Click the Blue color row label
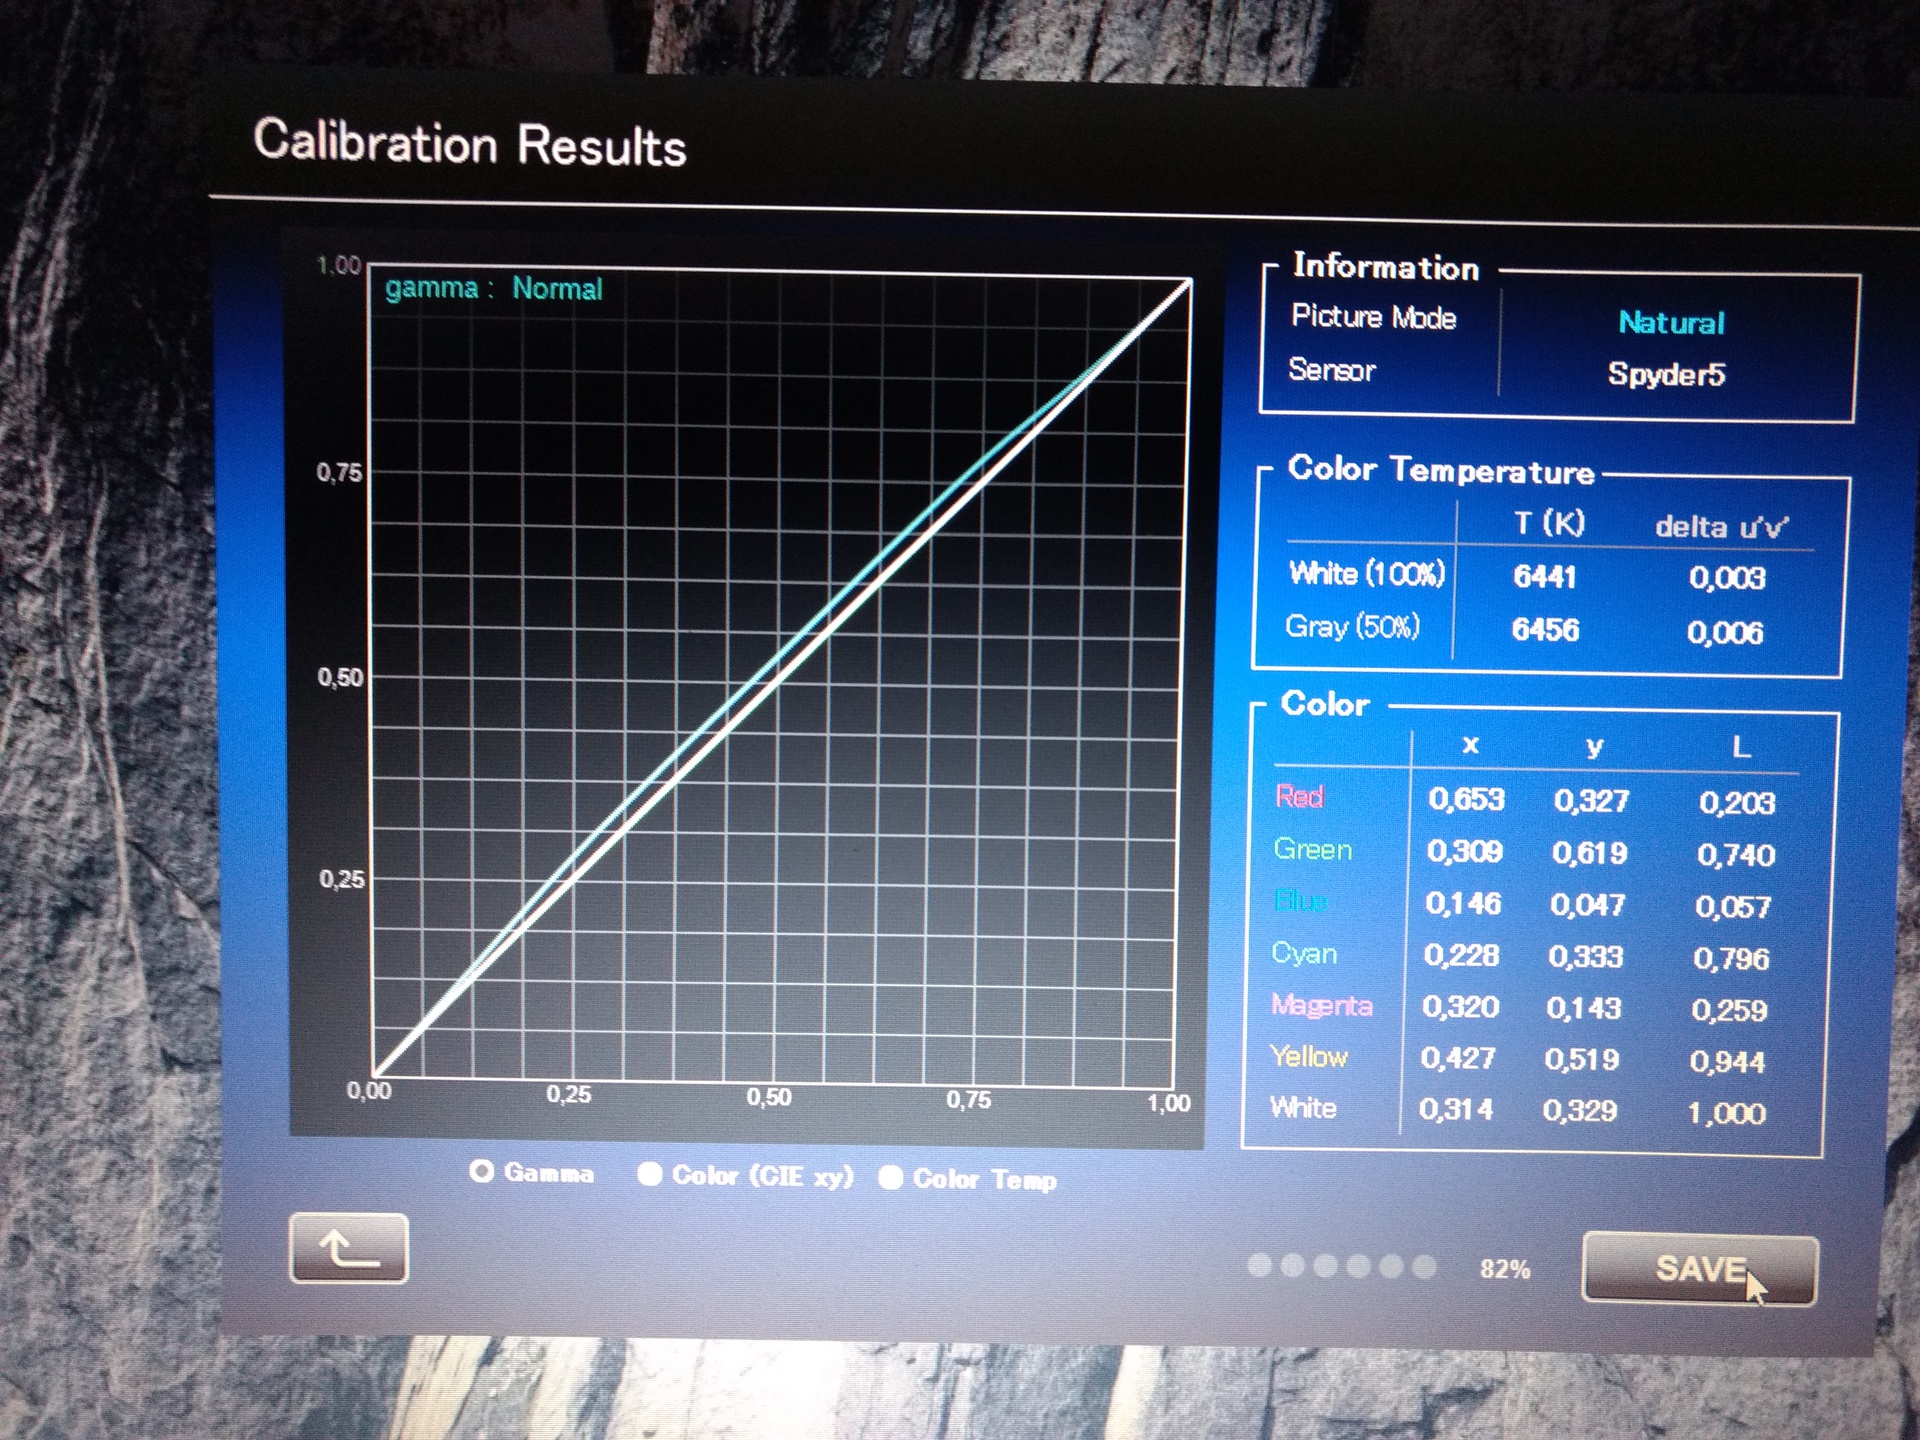Image resolution: width=1920 pixels, height=1440 pixels. [x=1299, y=902]
